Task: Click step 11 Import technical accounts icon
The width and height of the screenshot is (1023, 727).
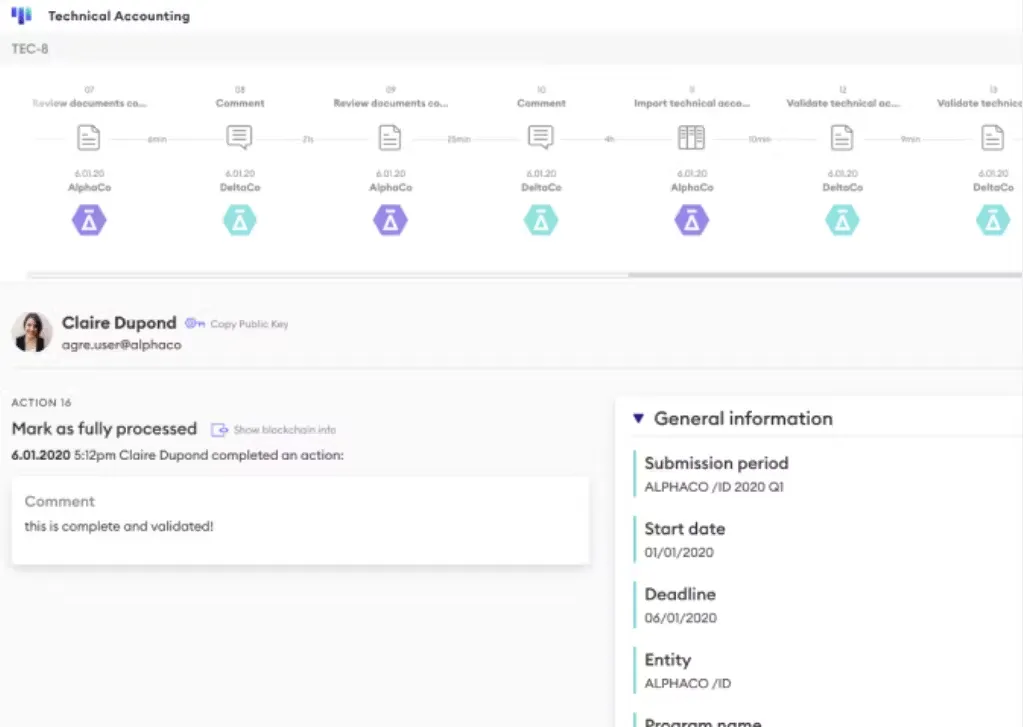Action: click(691, 137)
